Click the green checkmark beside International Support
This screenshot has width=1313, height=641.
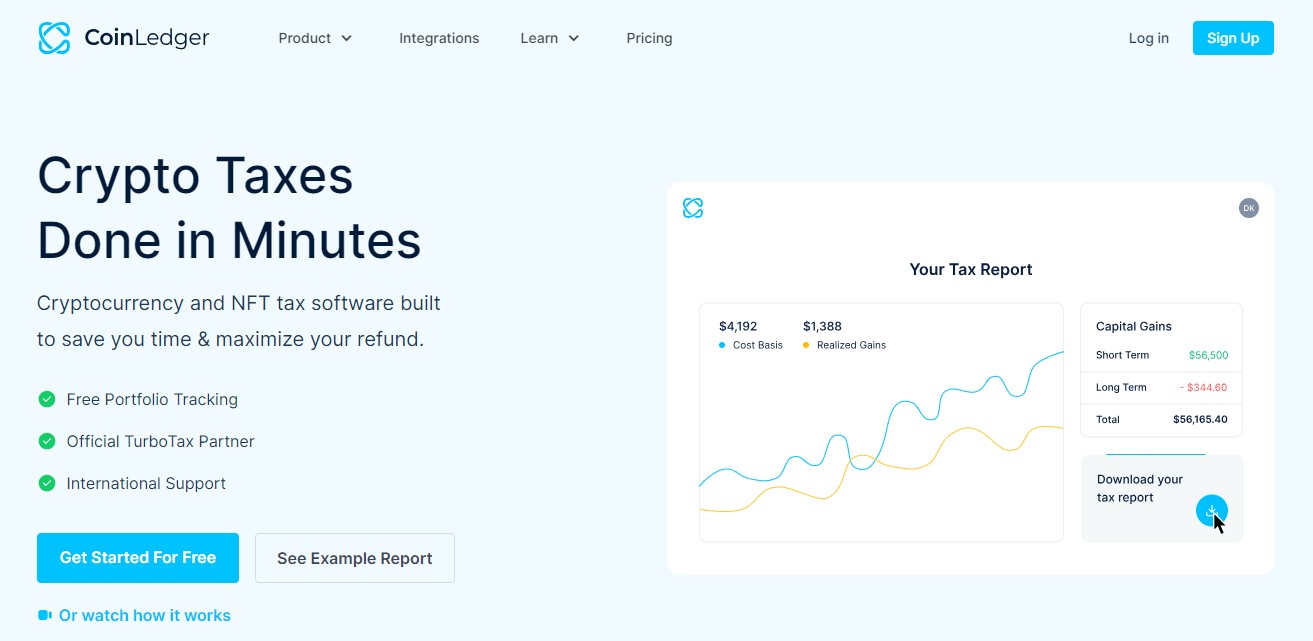click(46, 483)
